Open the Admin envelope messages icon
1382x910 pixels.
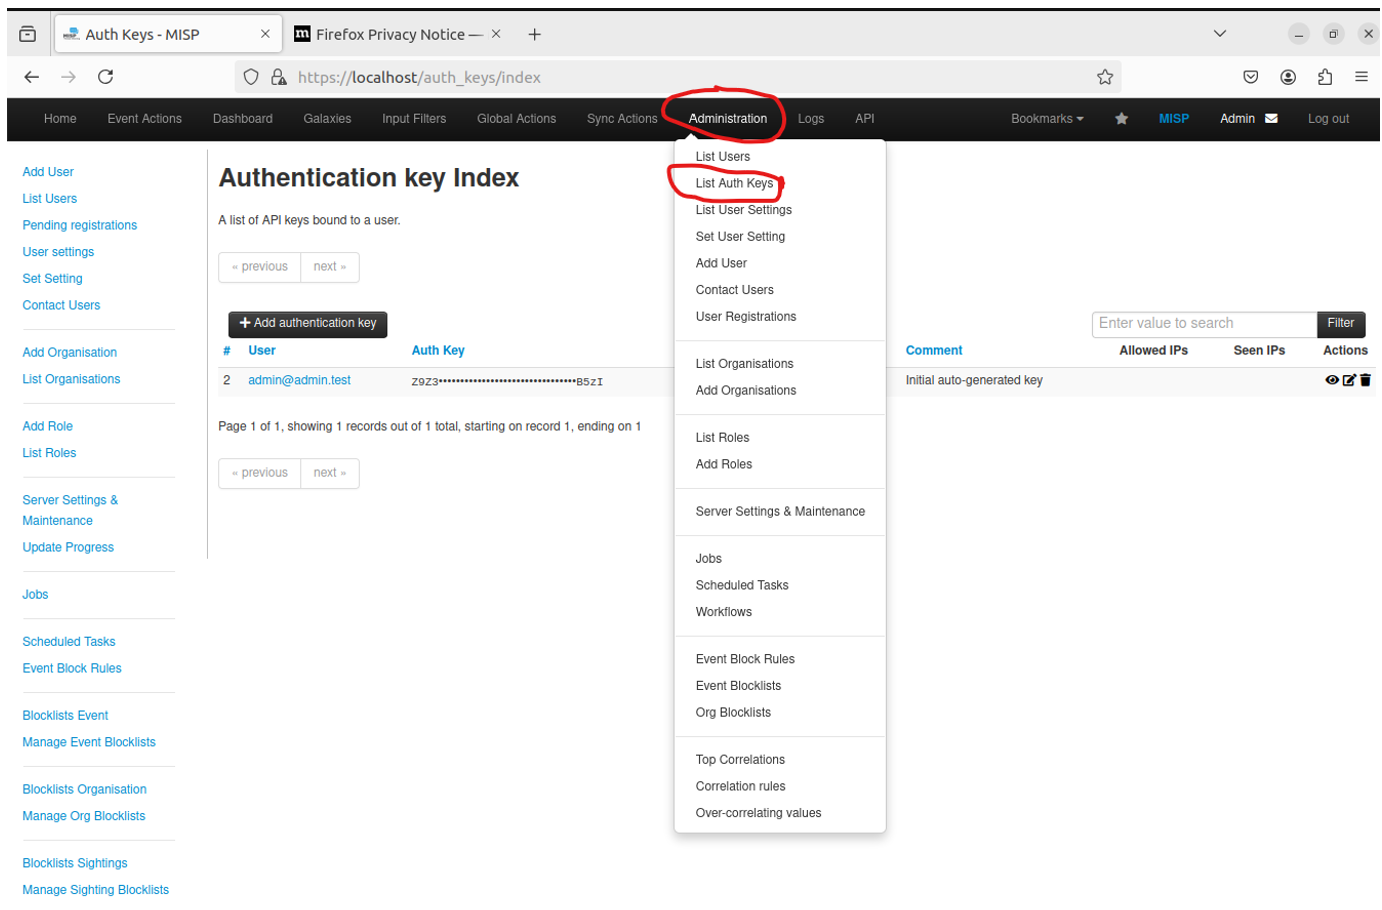click(1271, 119)
